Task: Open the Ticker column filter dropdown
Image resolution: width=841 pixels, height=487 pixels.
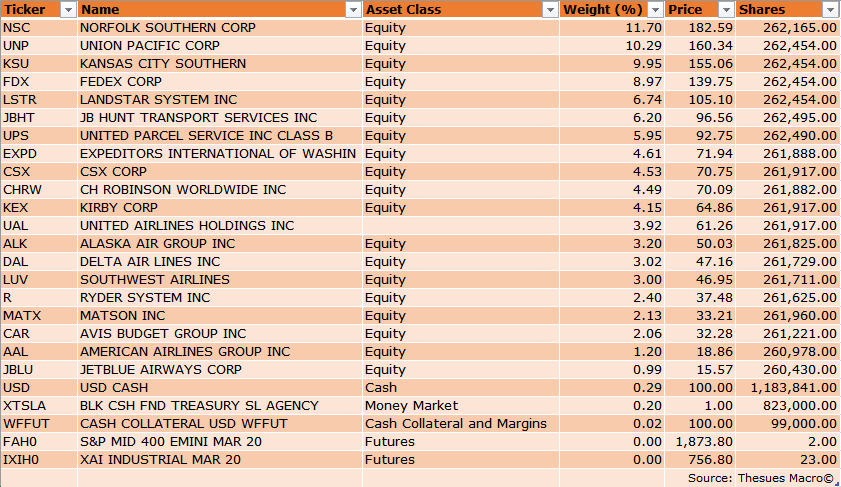Action: [x=68, y=10]
